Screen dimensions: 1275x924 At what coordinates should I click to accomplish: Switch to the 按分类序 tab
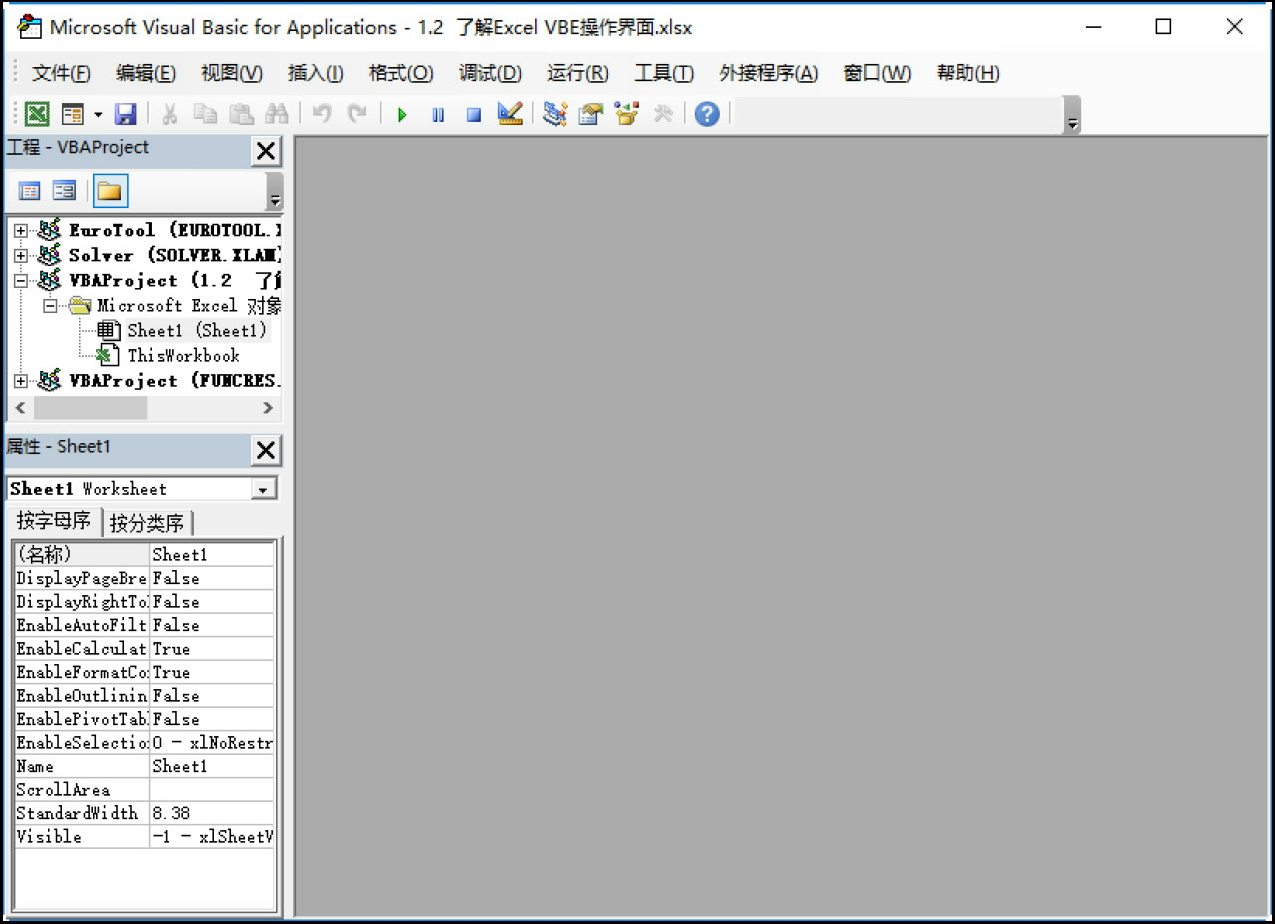coord(148,523)
